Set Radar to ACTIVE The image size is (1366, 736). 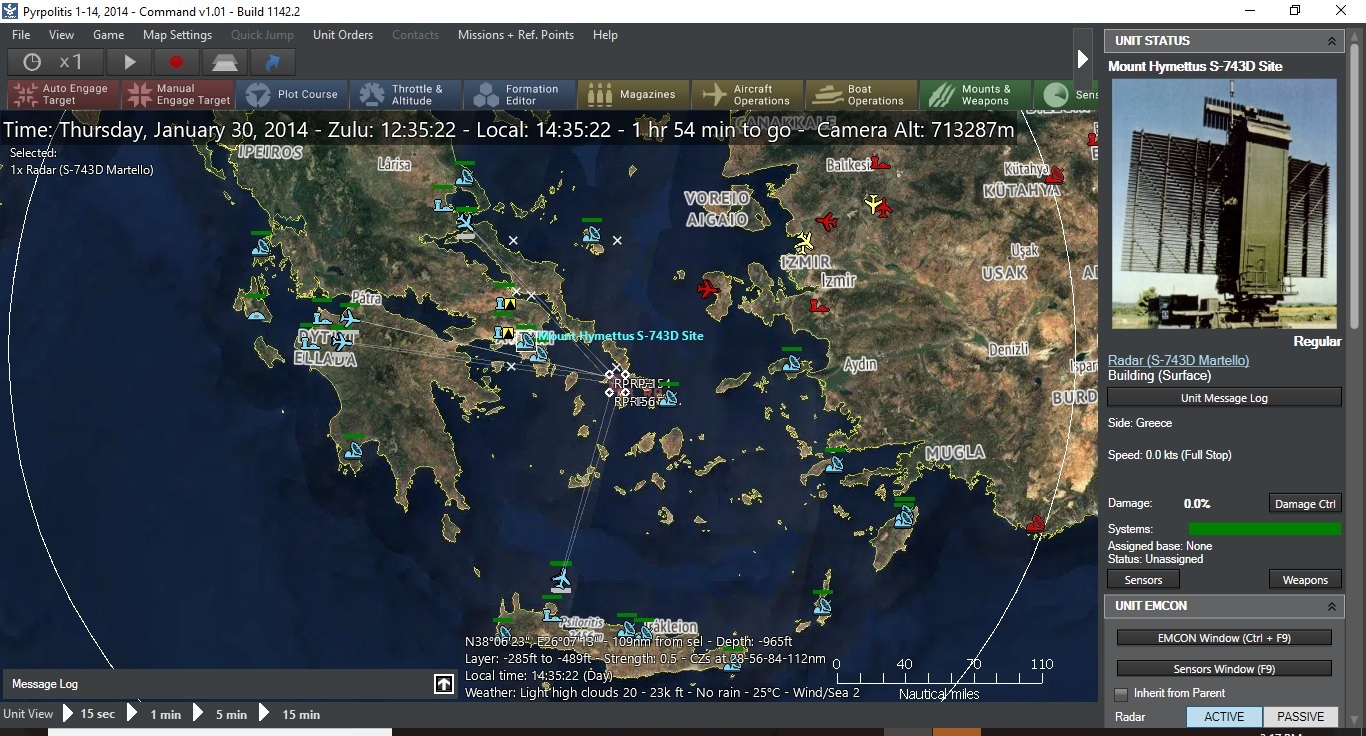[x=1224, y=717]
